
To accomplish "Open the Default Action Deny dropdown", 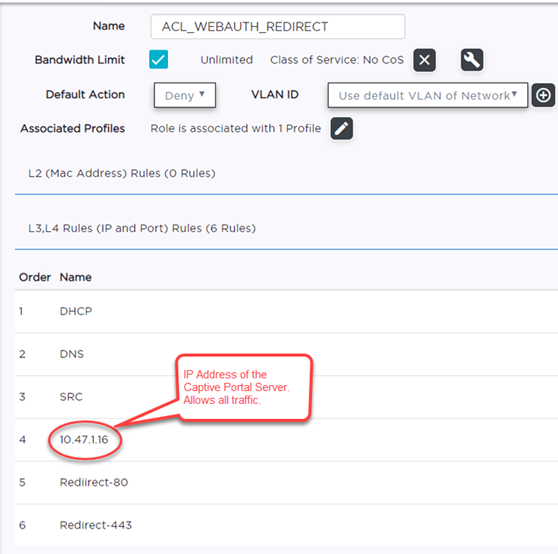I will 185,95.
